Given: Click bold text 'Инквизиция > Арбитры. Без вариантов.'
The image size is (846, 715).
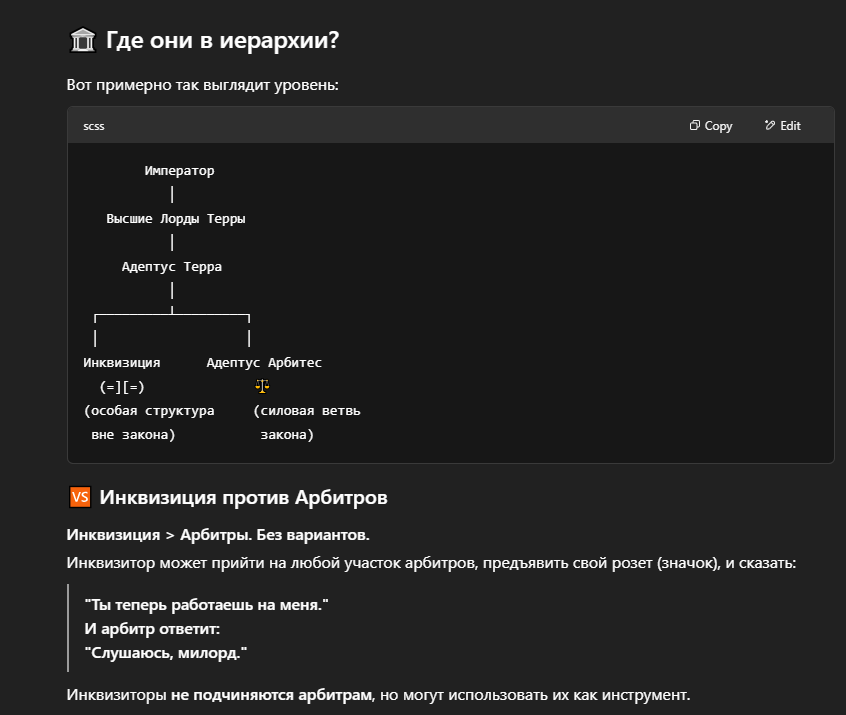Looking at the screenshot, I should [218, 535].
